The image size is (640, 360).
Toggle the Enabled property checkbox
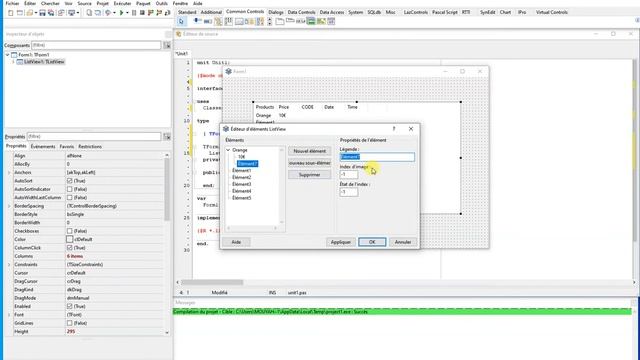coord(69,306)
